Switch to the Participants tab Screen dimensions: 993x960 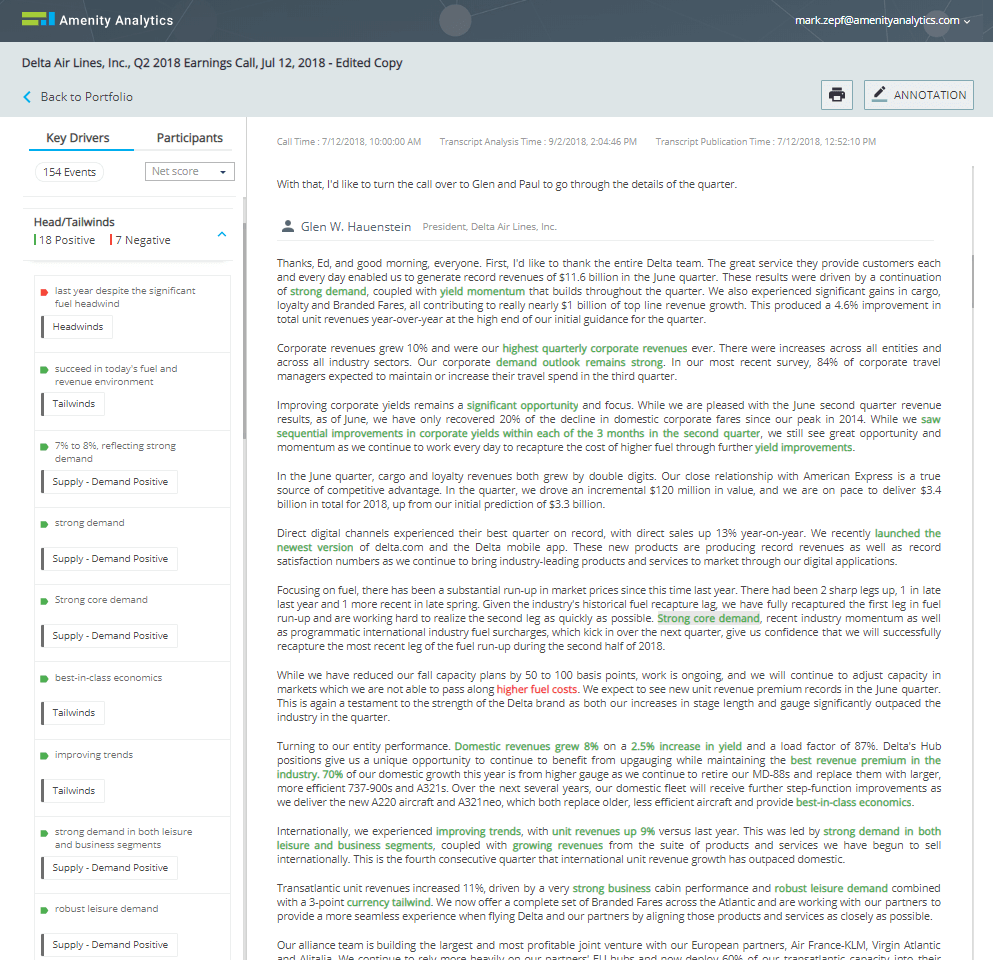point(189,138)
